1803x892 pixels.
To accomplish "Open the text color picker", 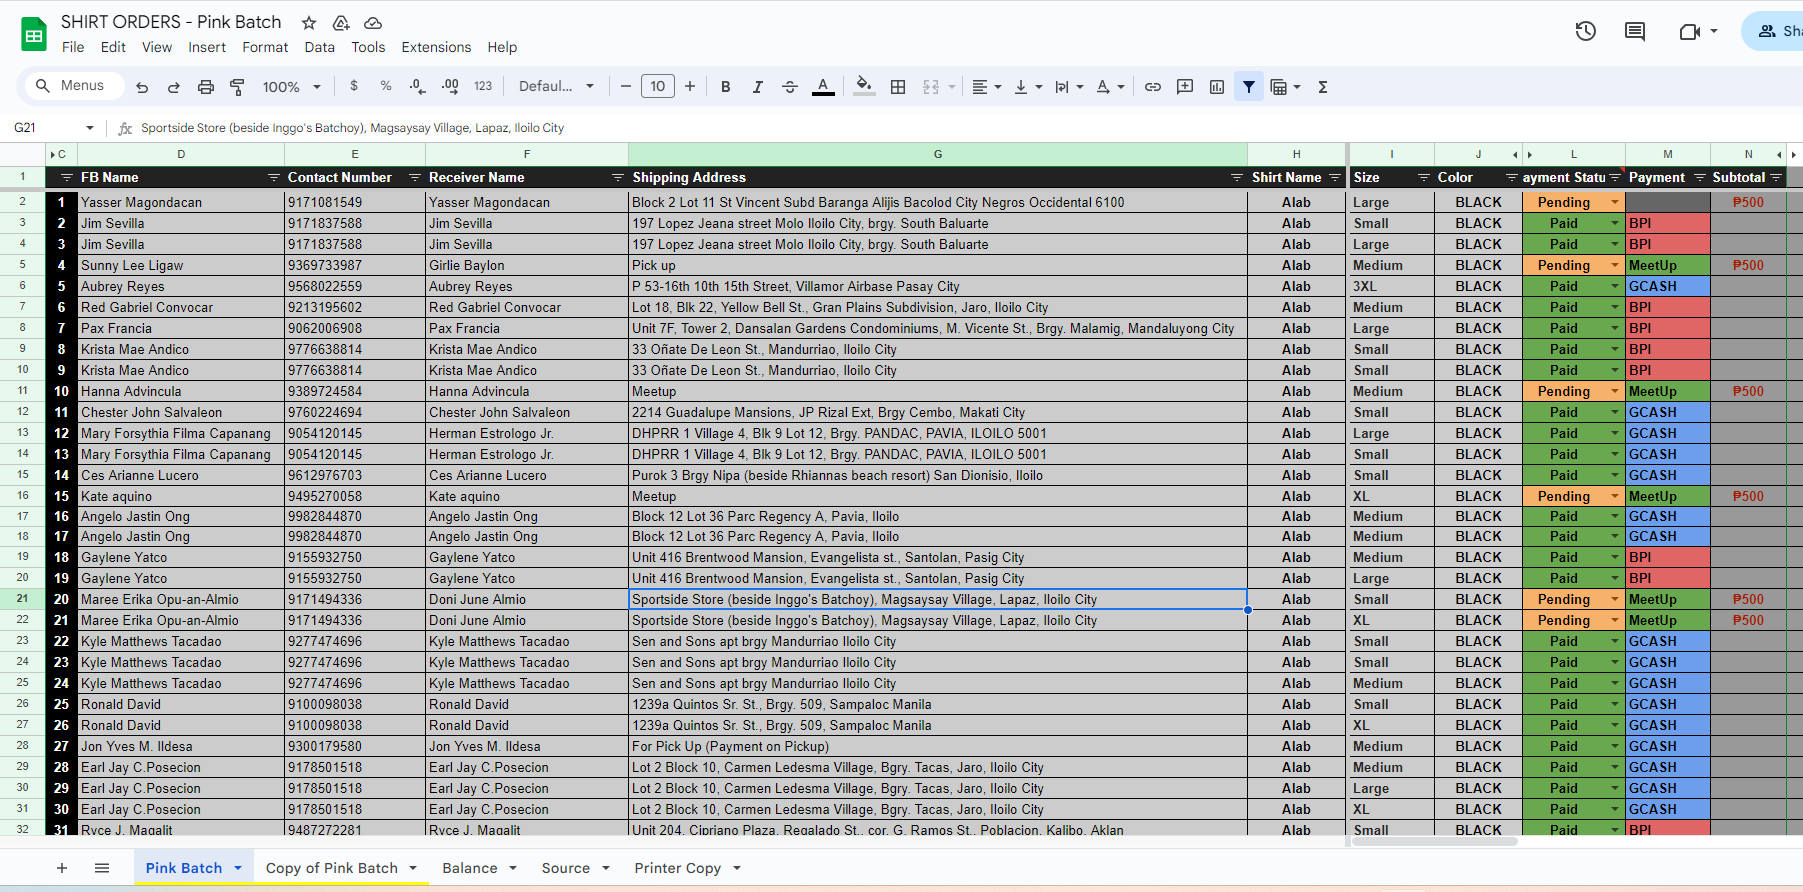I will pyautogui.click(x=823, y=87).
